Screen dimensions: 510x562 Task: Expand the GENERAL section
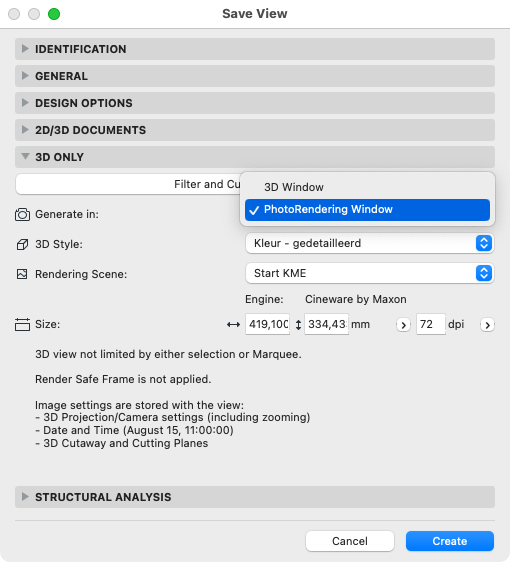tap(255, 76)
